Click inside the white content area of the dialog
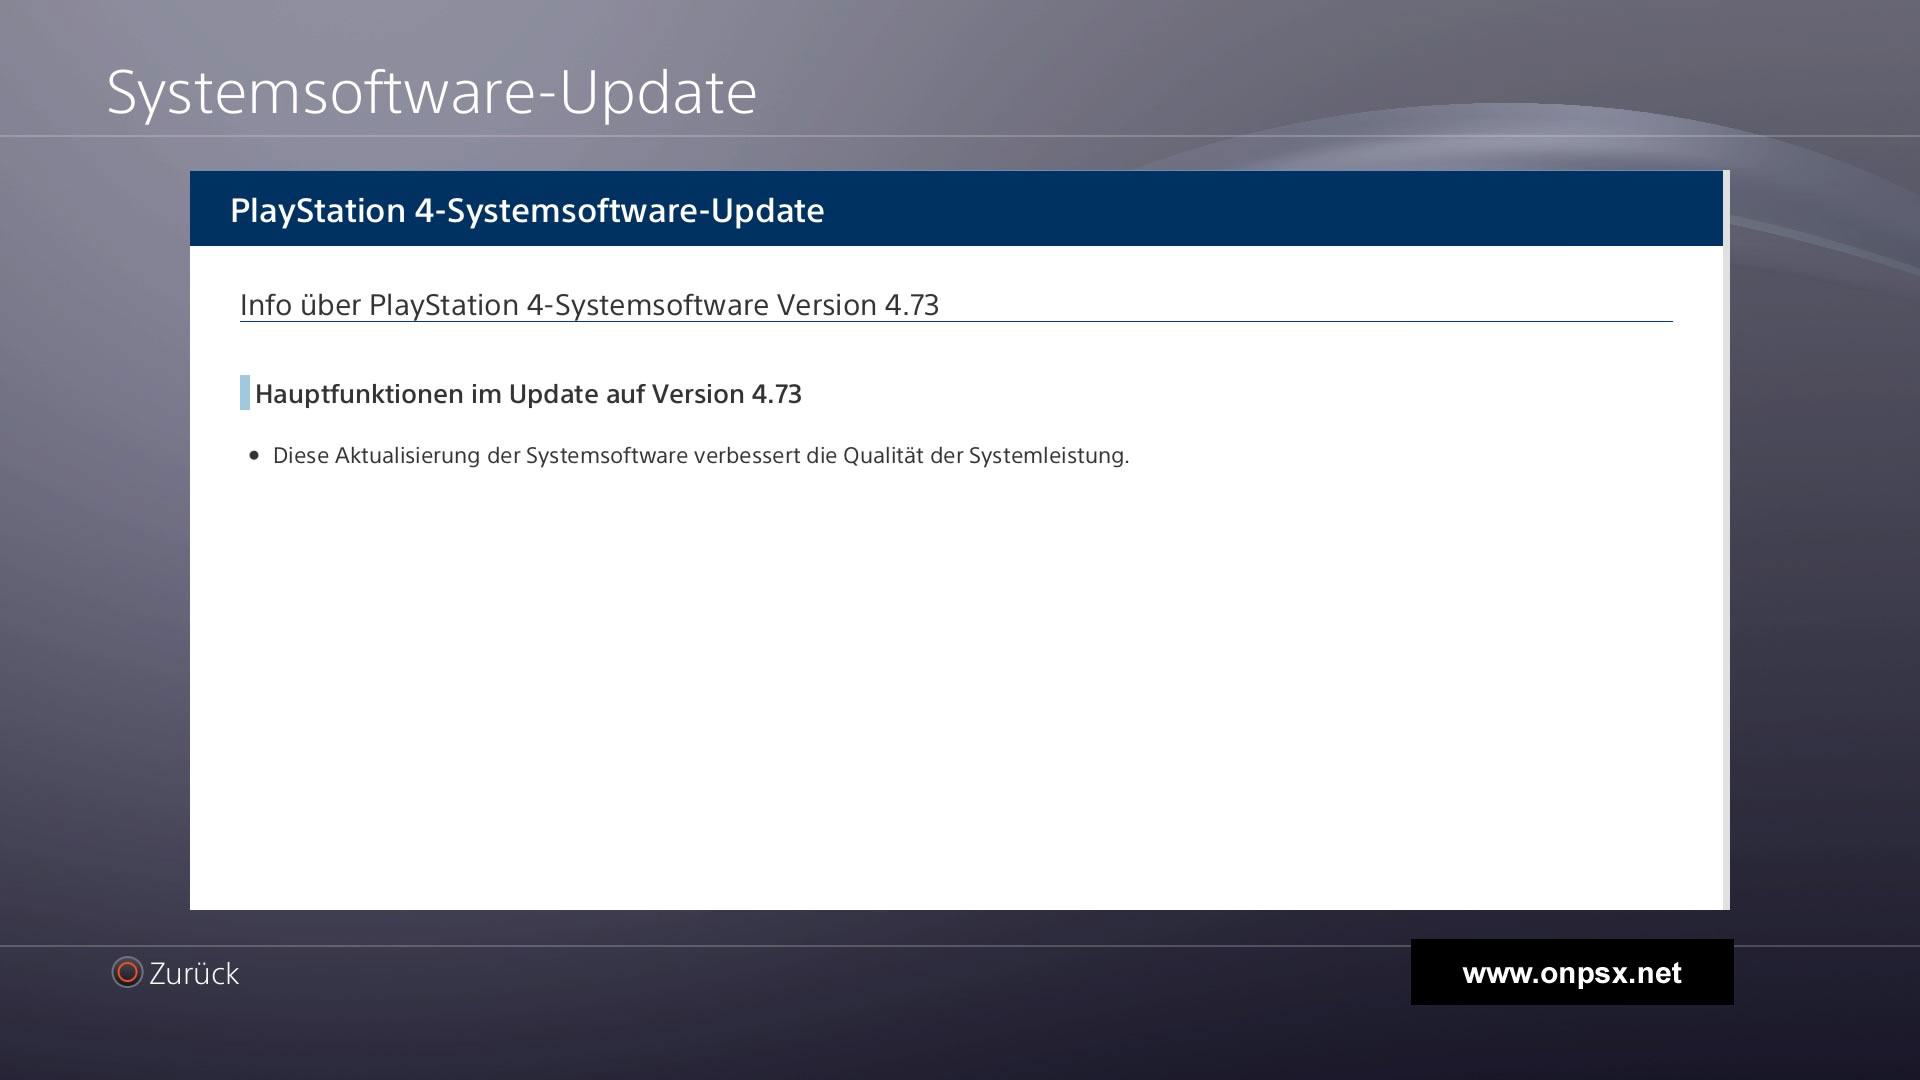Screen dimensions: 1920x1080 [x=955, y=680]
